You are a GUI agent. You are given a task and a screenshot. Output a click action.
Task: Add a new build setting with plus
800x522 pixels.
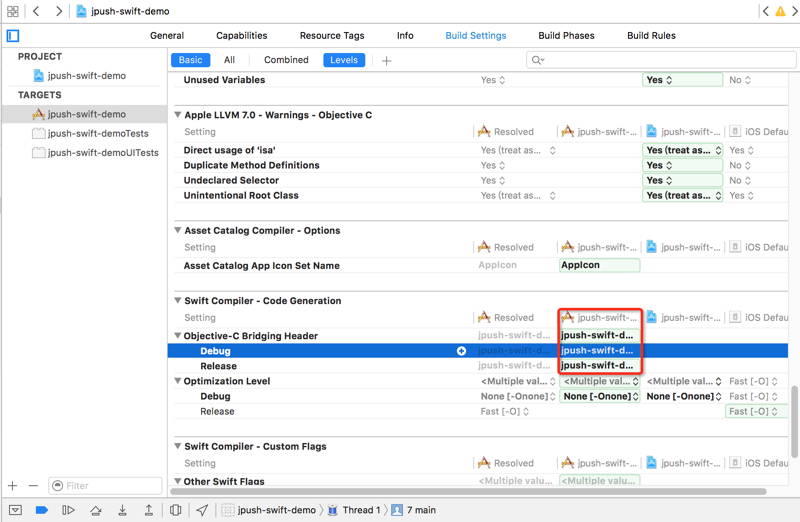pos(386,61)
